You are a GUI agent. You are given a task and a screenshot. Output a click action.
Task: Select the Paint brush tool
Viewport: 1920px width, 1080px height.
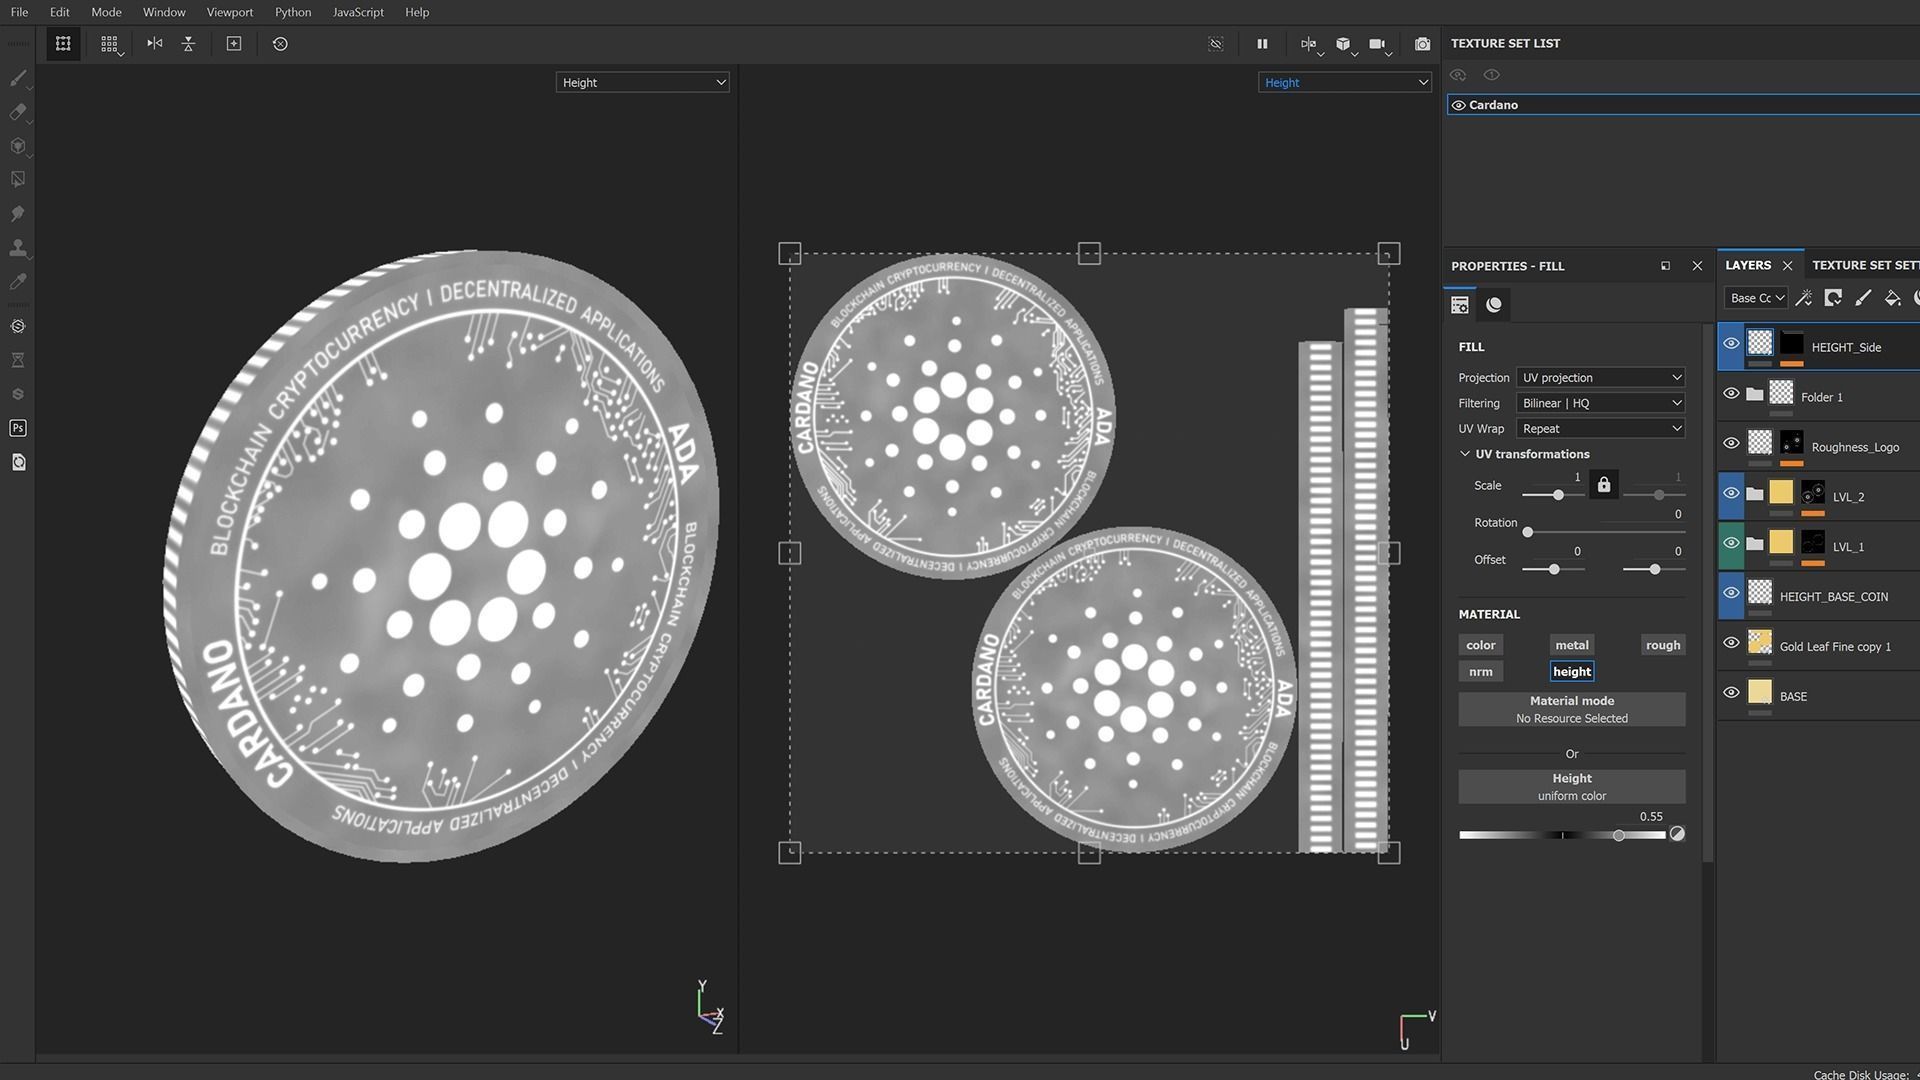(18, 78)
